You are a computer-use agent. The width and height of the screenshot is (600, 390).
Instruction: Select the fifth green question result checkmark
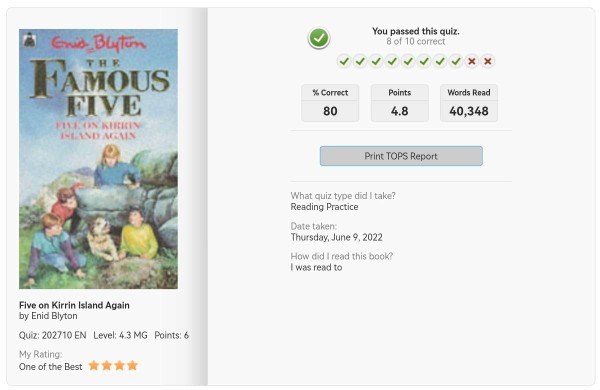click(x=408, y=61)
